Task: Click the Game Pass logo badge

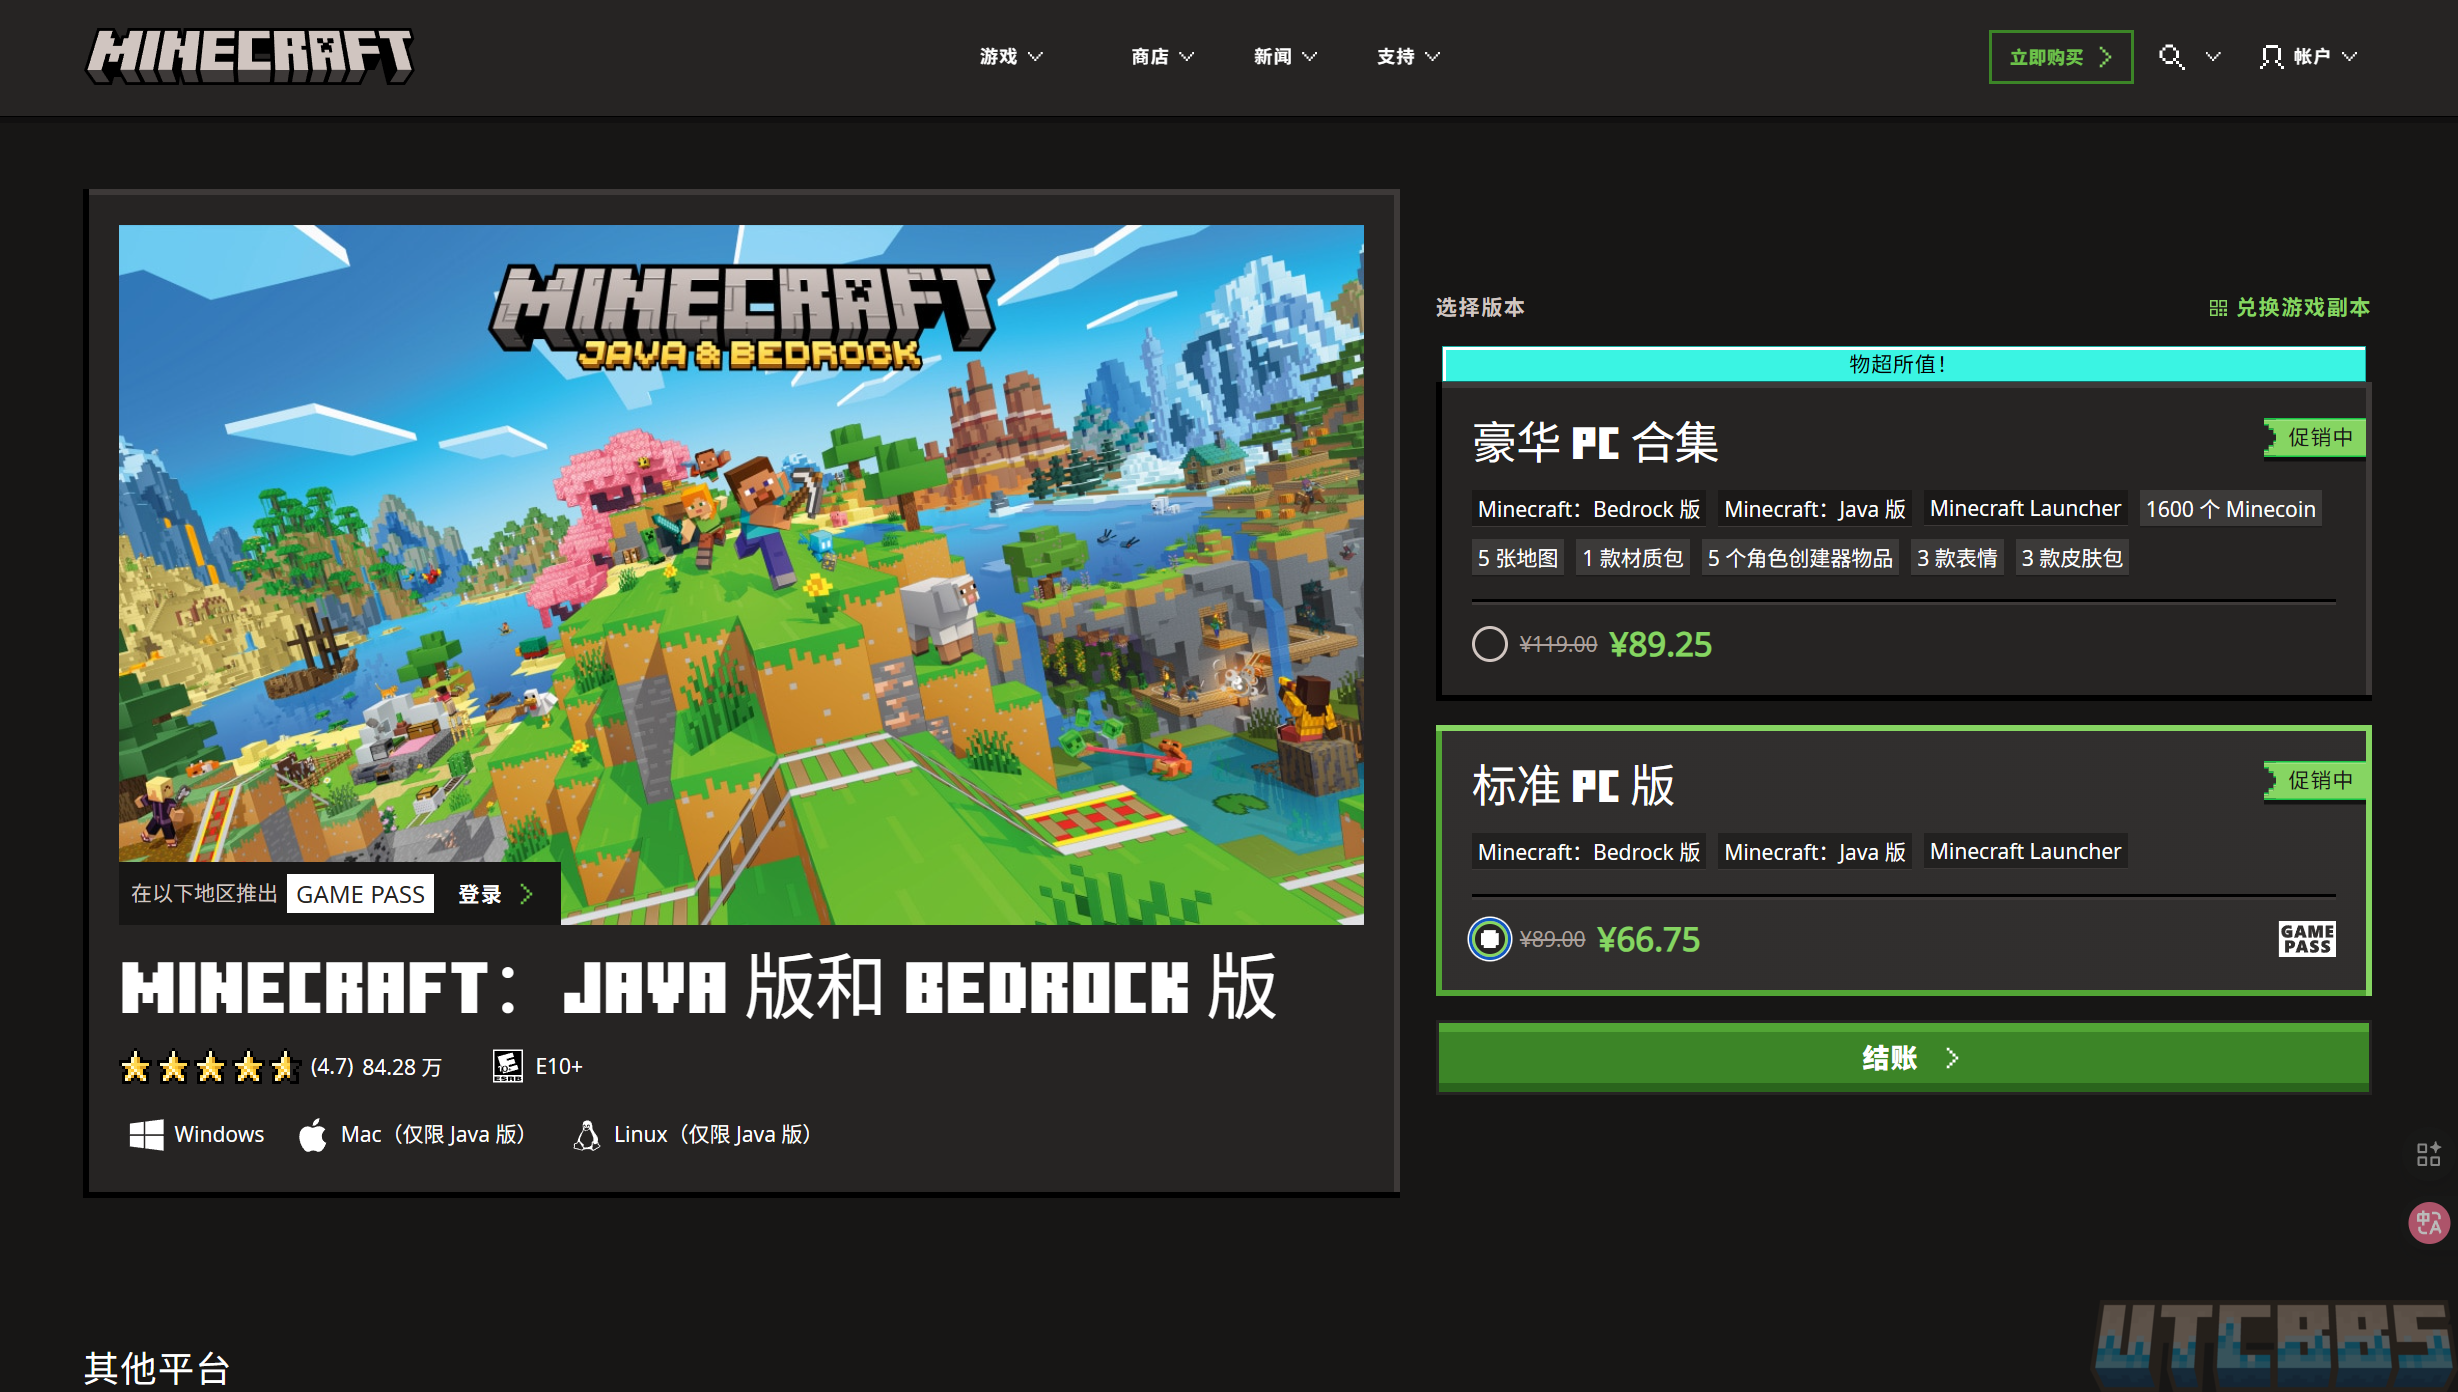Action: click(2307, 939)
